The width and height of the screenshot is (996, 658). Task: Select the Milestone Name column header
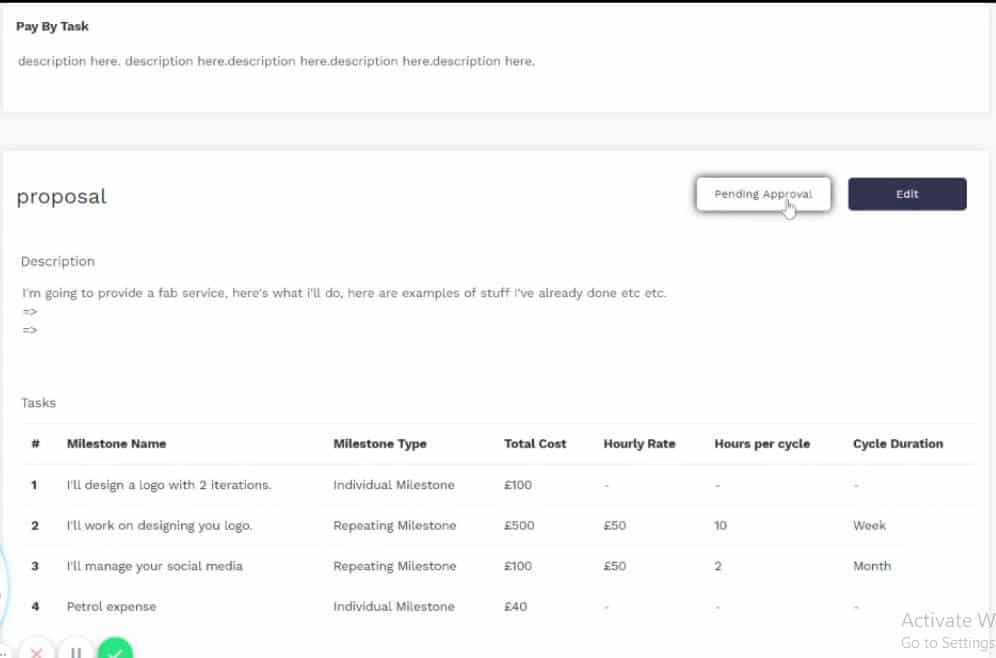[116, 444]
